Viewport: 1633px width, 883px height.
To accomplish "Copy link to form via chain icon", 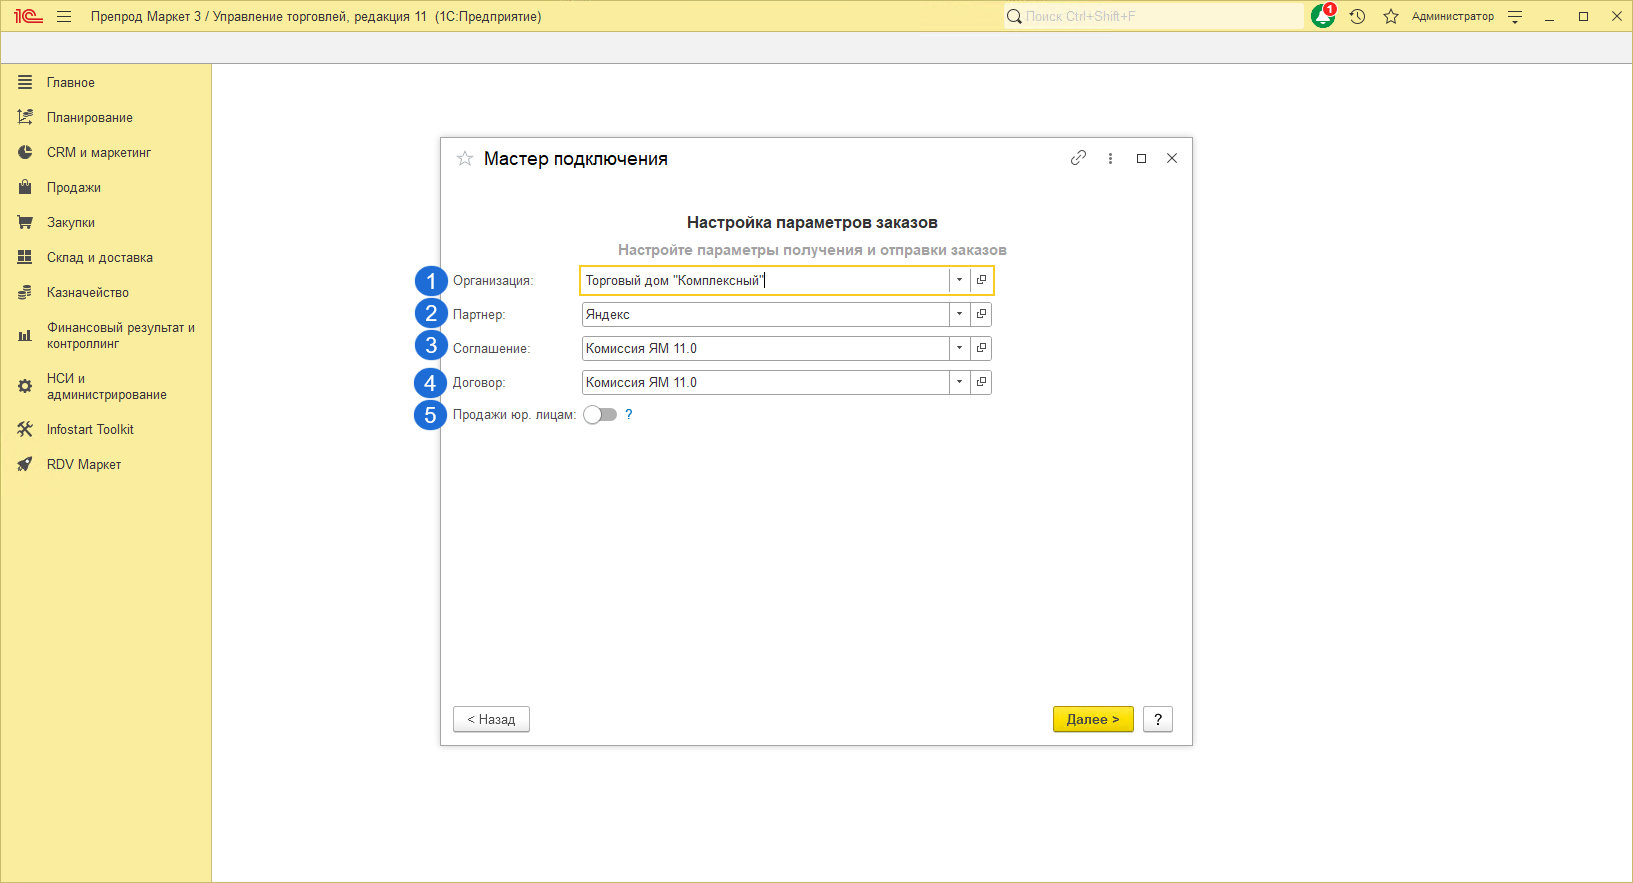I will click(x=1078, y=158).
